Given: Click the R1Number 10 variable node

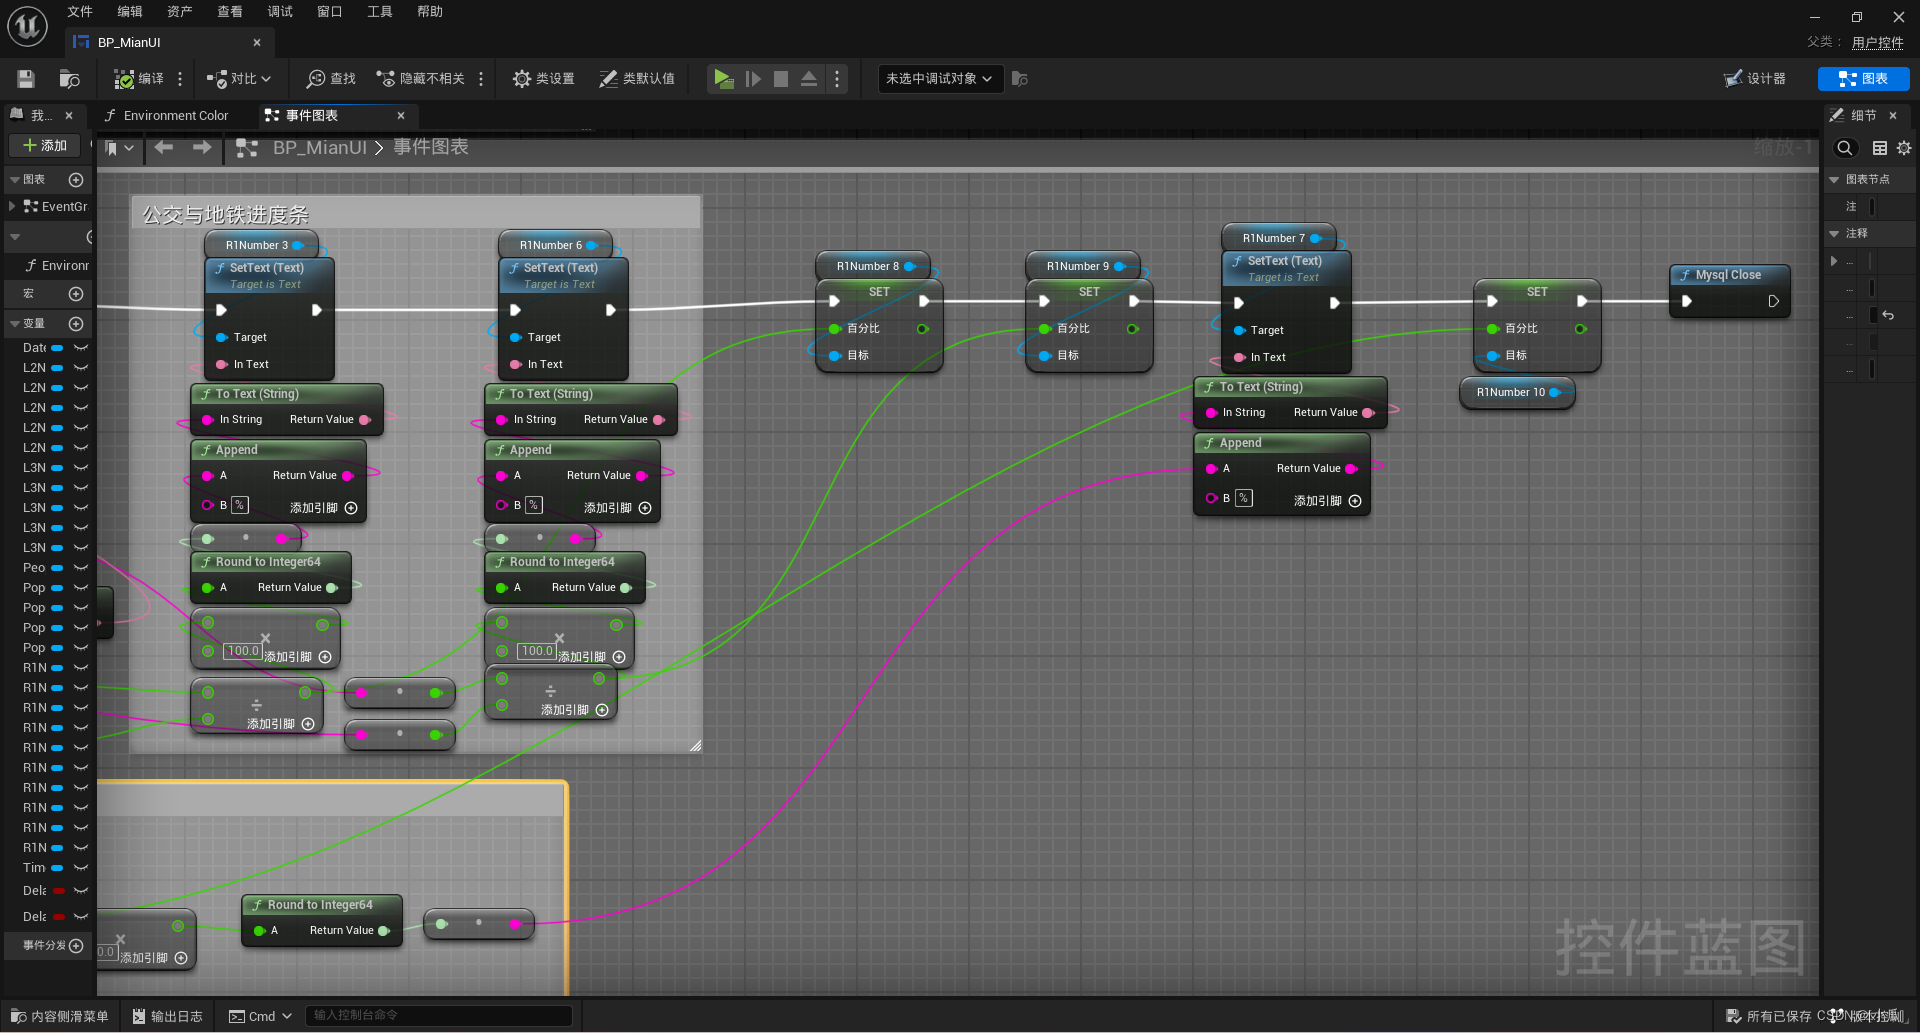Looking at the screenshot, I should tap(1518, 392).
